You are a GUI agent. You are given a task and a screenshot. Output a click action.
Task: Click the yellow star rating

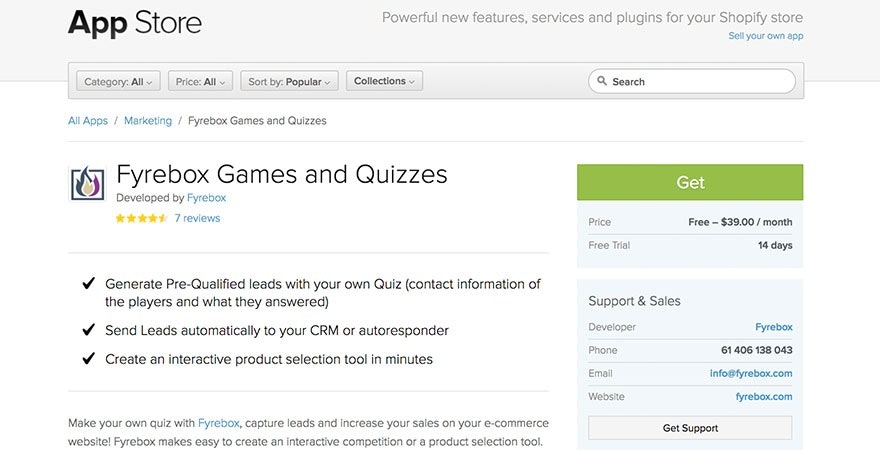pos(141,218)
